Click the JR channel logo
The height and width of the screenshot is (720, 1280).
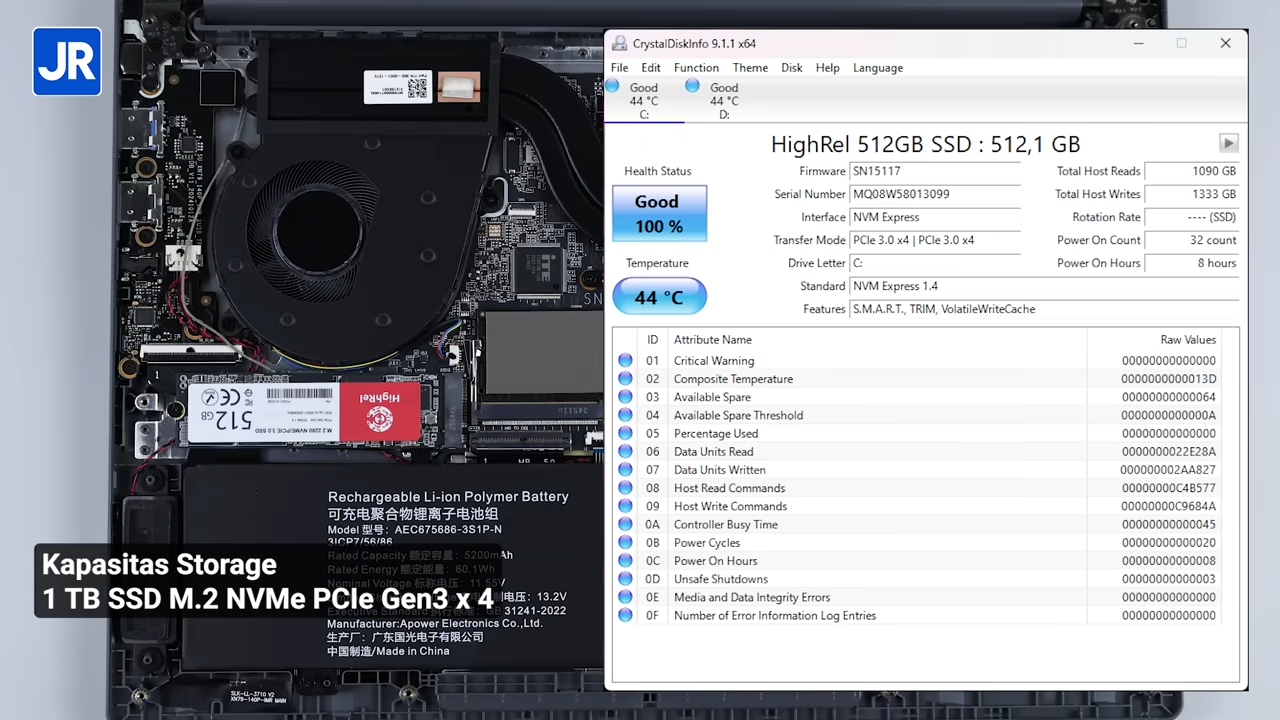[67, 62]
